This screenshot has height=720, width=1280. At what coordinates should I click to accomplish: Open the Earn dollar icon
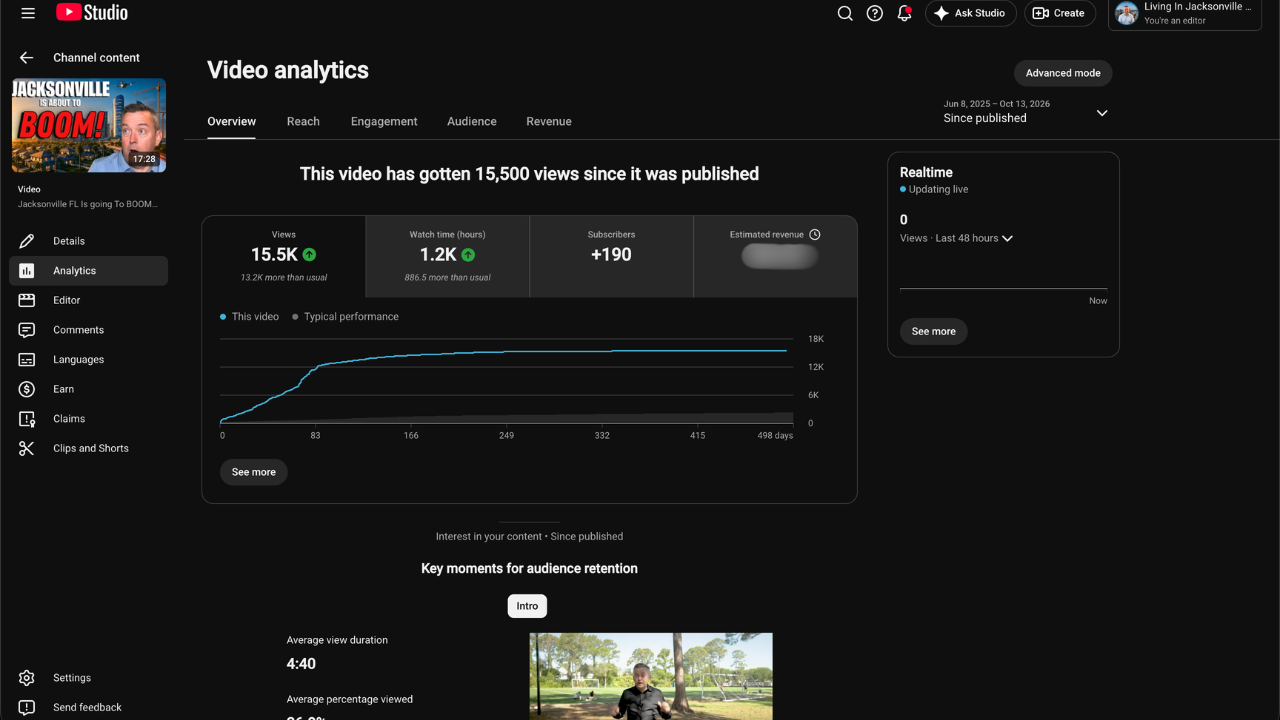pos(27,389)
